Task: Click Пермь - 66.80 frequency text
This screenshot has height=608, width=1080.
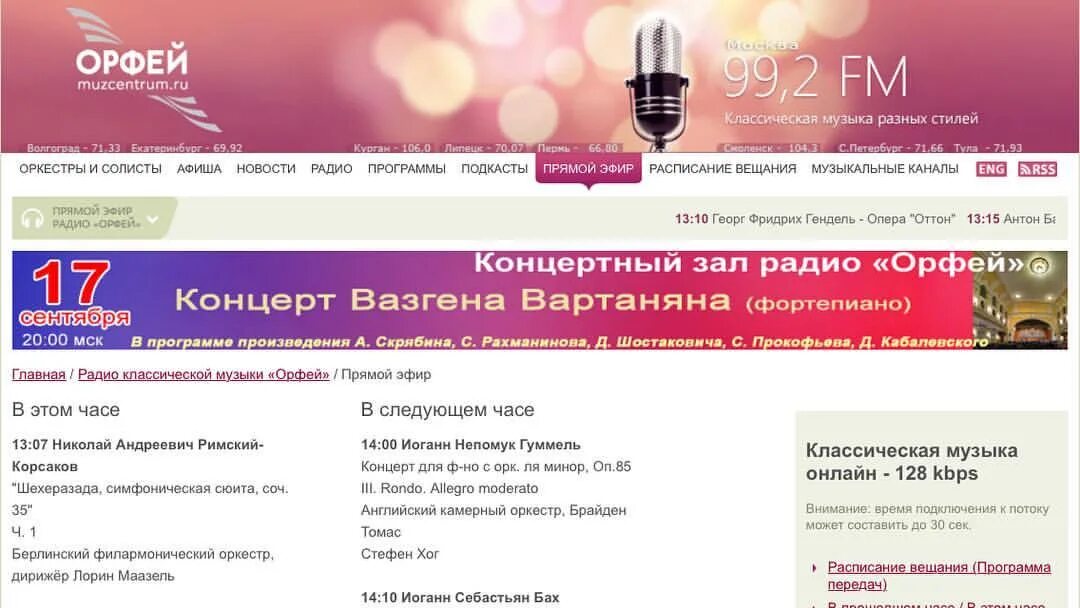Action: pos(577,148)
